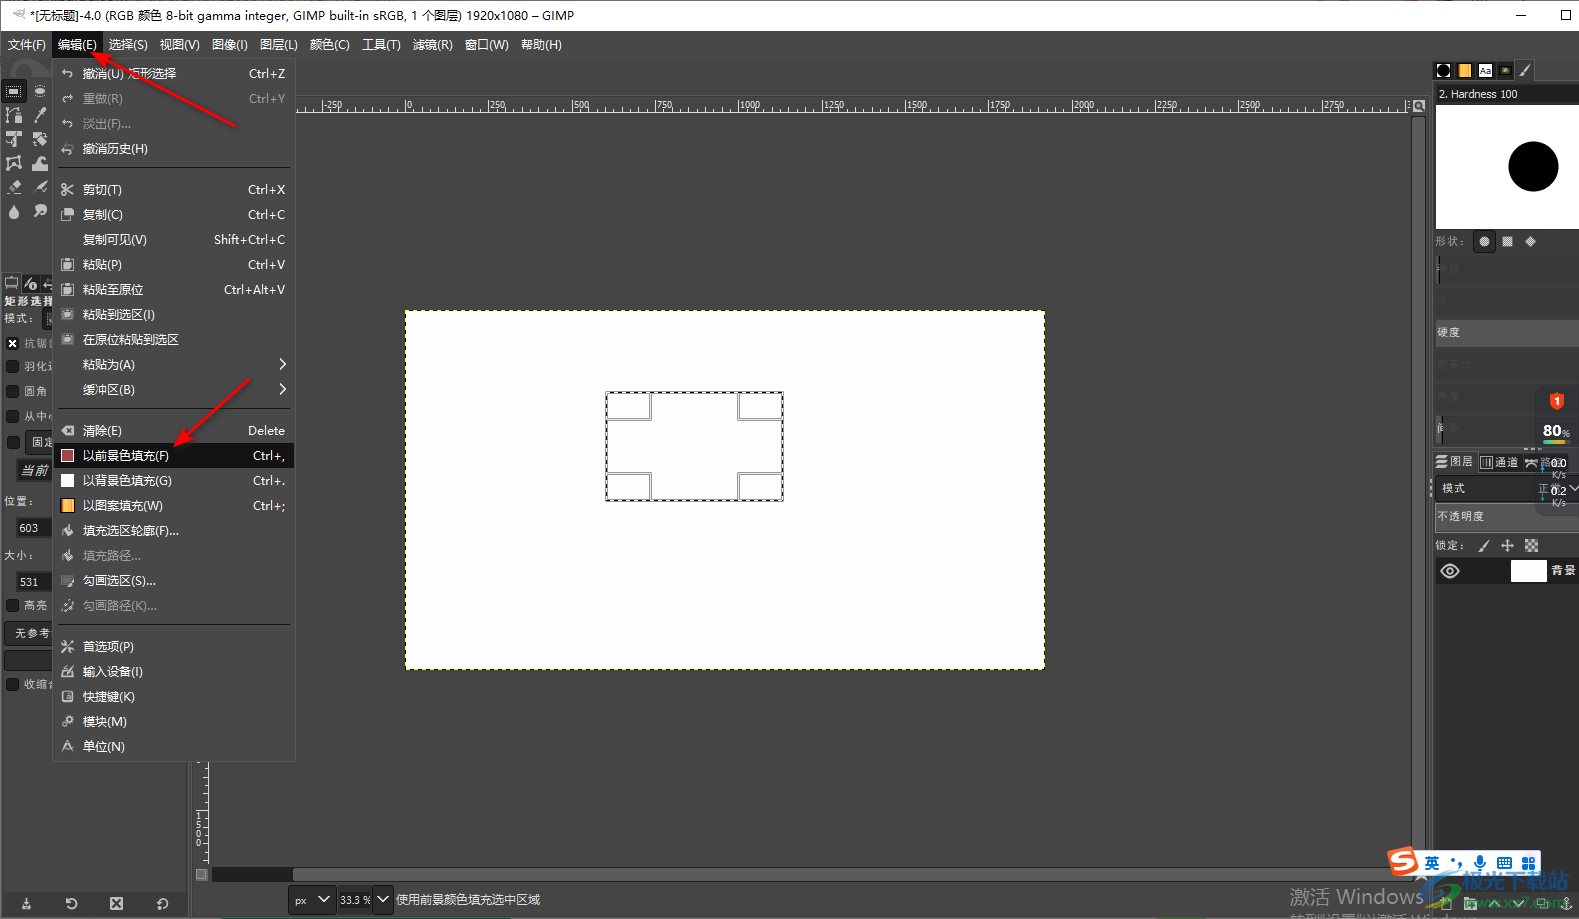Expand the Buffer submenu
Screen dimensions: 1579x919
pyautogui.click(x=174, y=390)
